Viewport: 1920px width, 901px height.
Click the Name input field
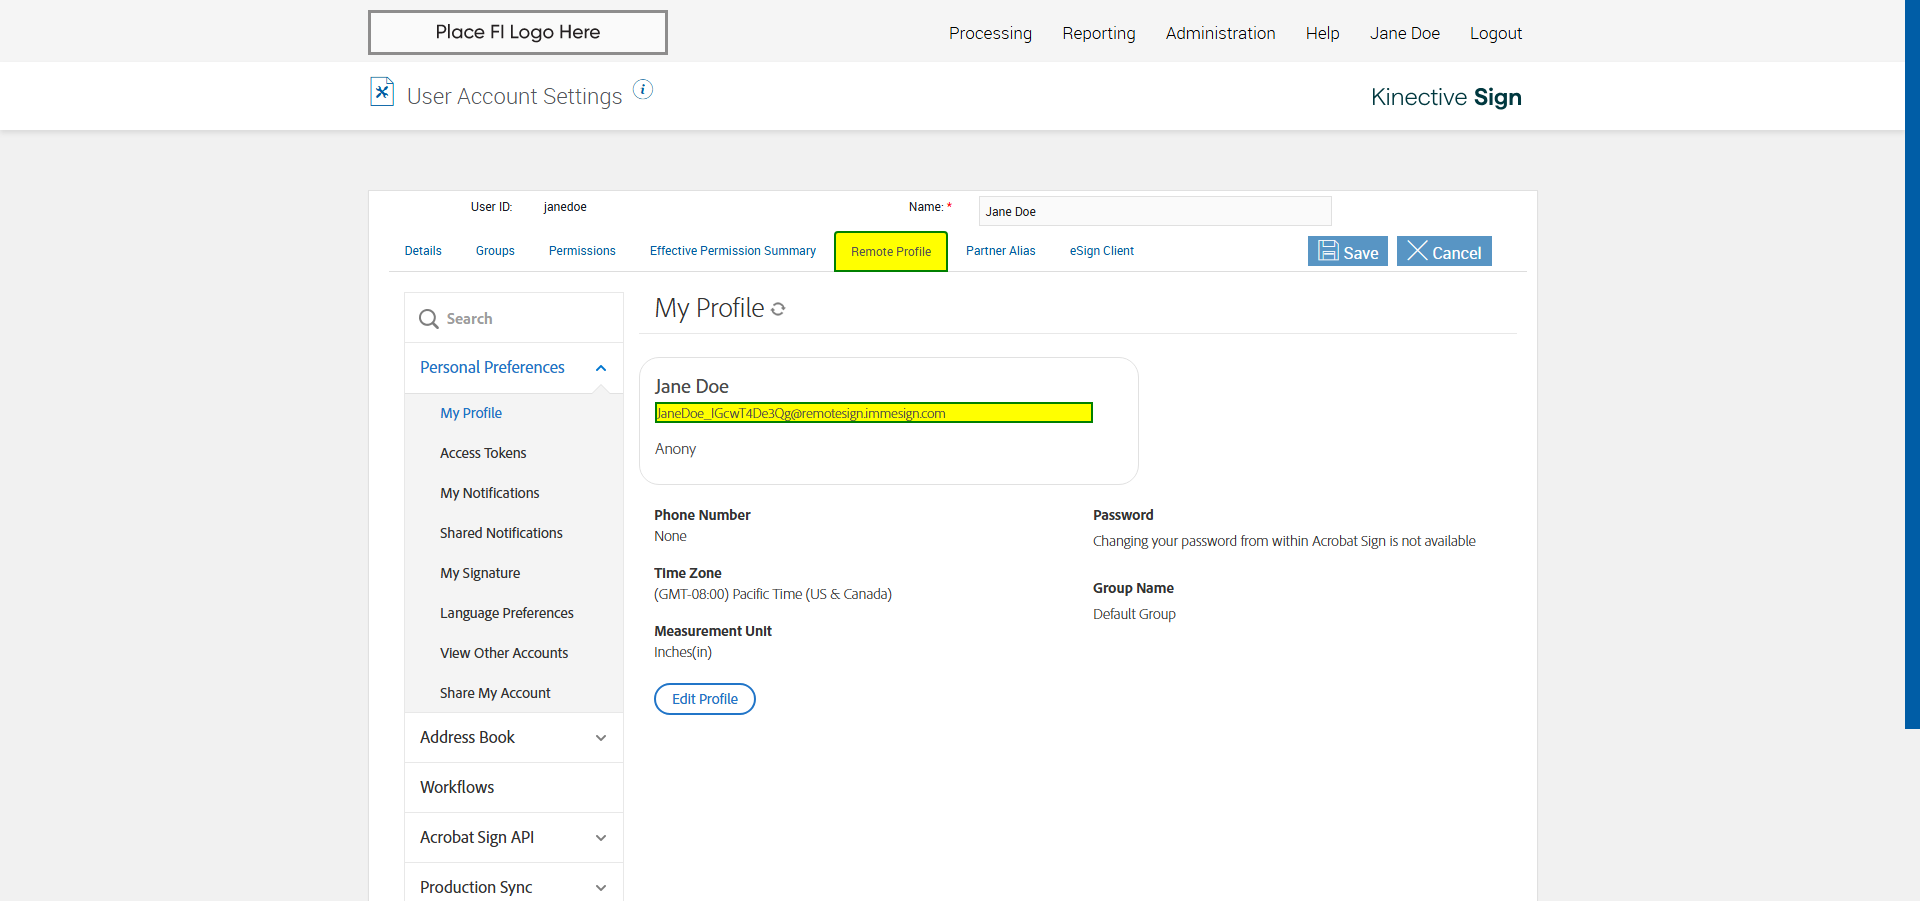click(x=1154, y=211)
